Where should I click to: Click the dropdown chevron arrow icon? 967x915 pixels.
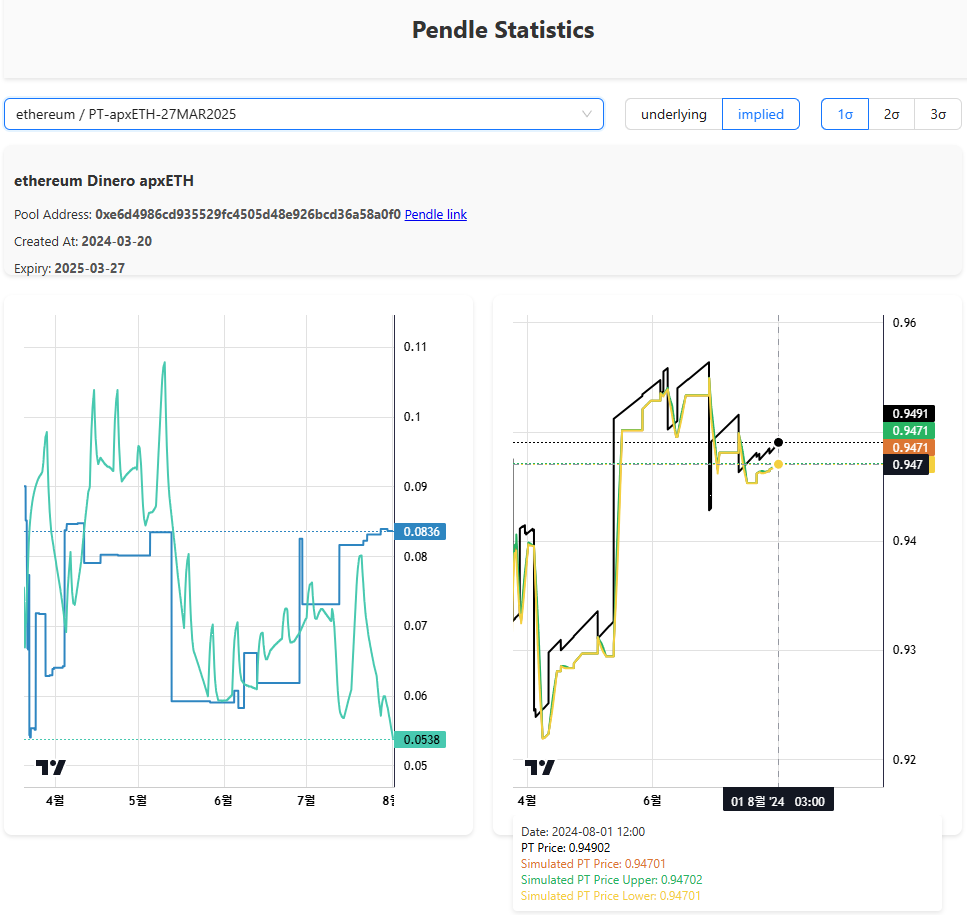click(586, 114)
